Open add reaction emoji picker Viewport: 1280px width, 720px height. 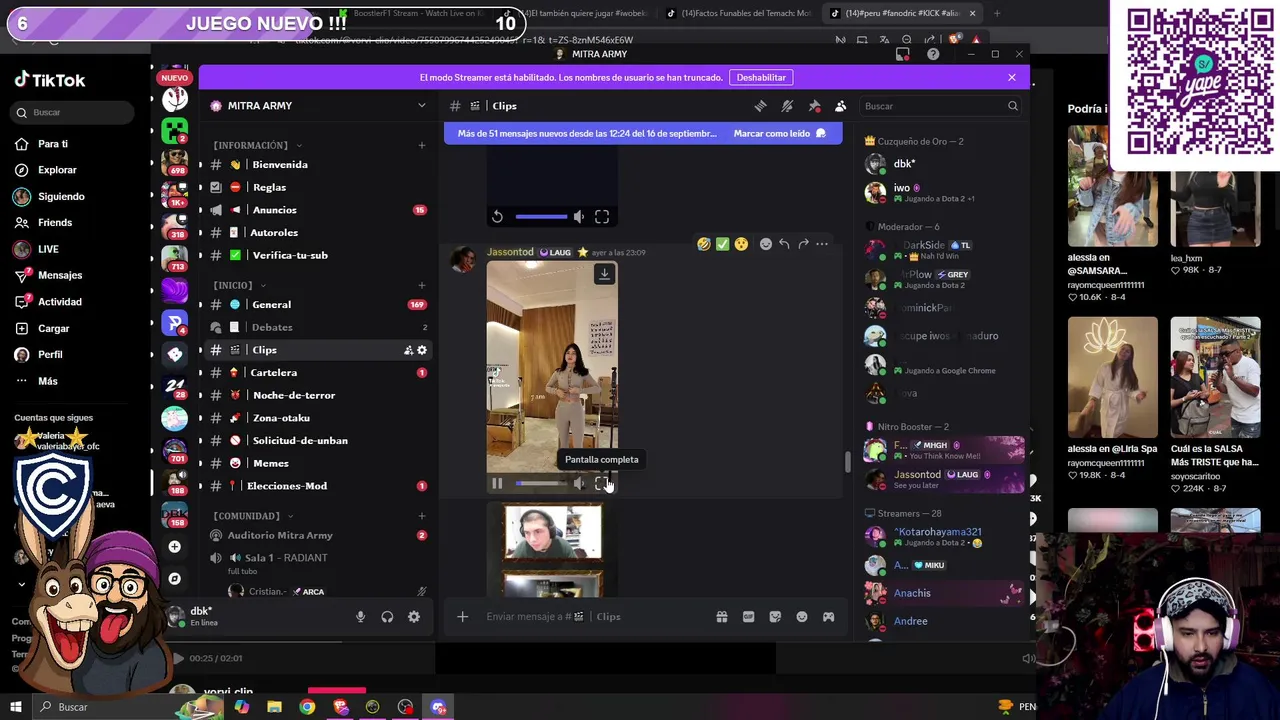(766, 244)
